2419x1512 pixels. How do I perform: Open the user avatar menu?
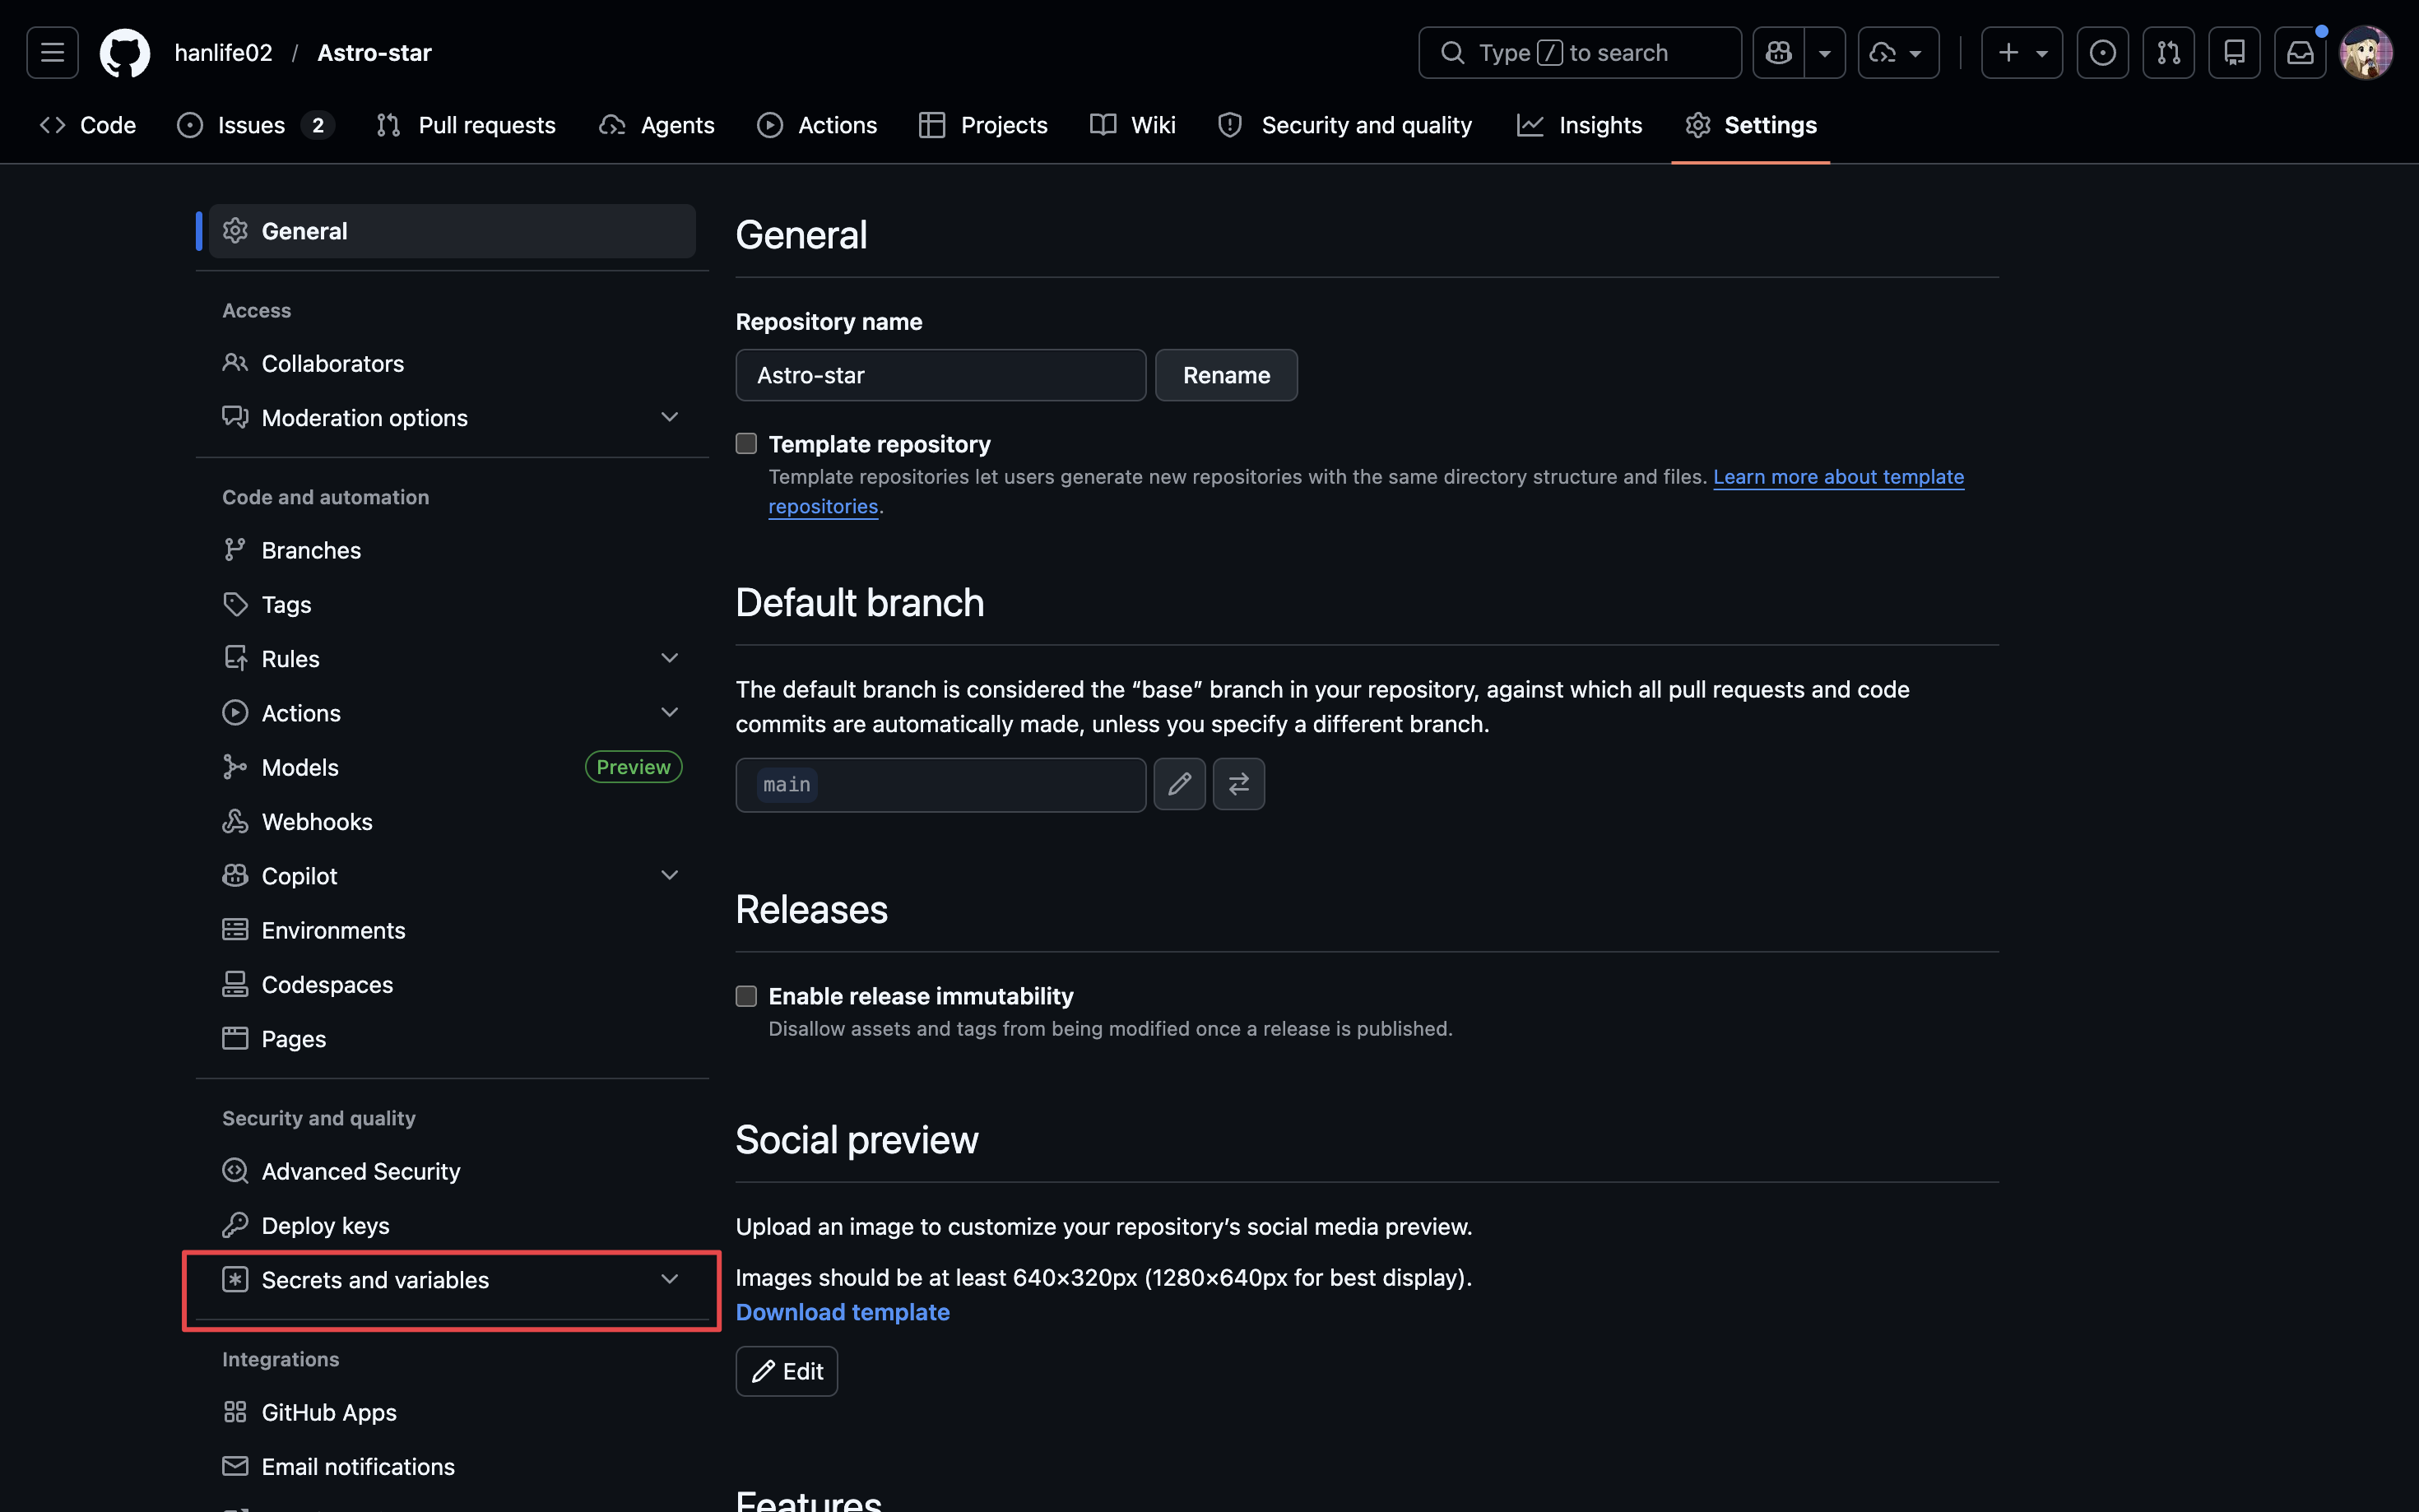tap(2366, 52)
